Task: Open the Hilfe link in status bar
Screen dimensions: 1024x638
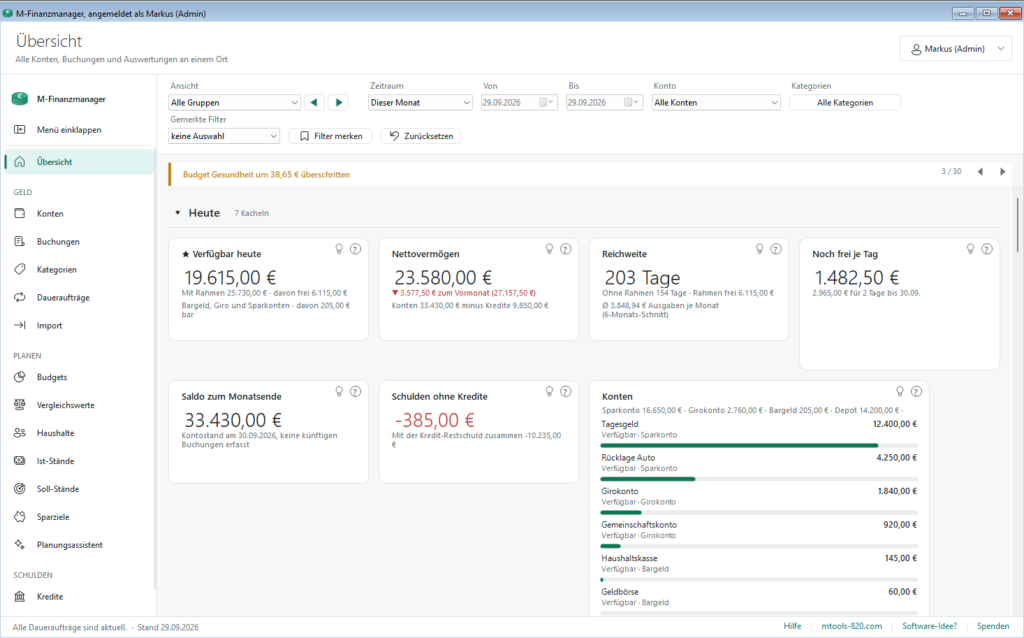Action: point(792,626)
